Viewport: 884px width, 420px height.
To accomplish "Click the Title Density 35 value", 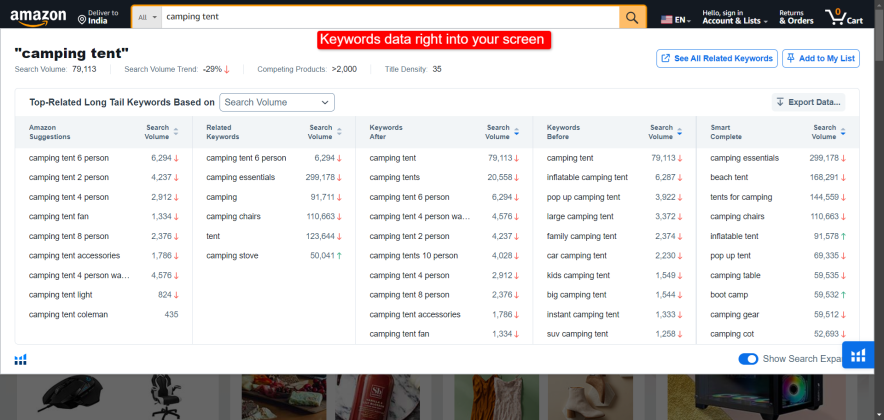I will (437, 69).
